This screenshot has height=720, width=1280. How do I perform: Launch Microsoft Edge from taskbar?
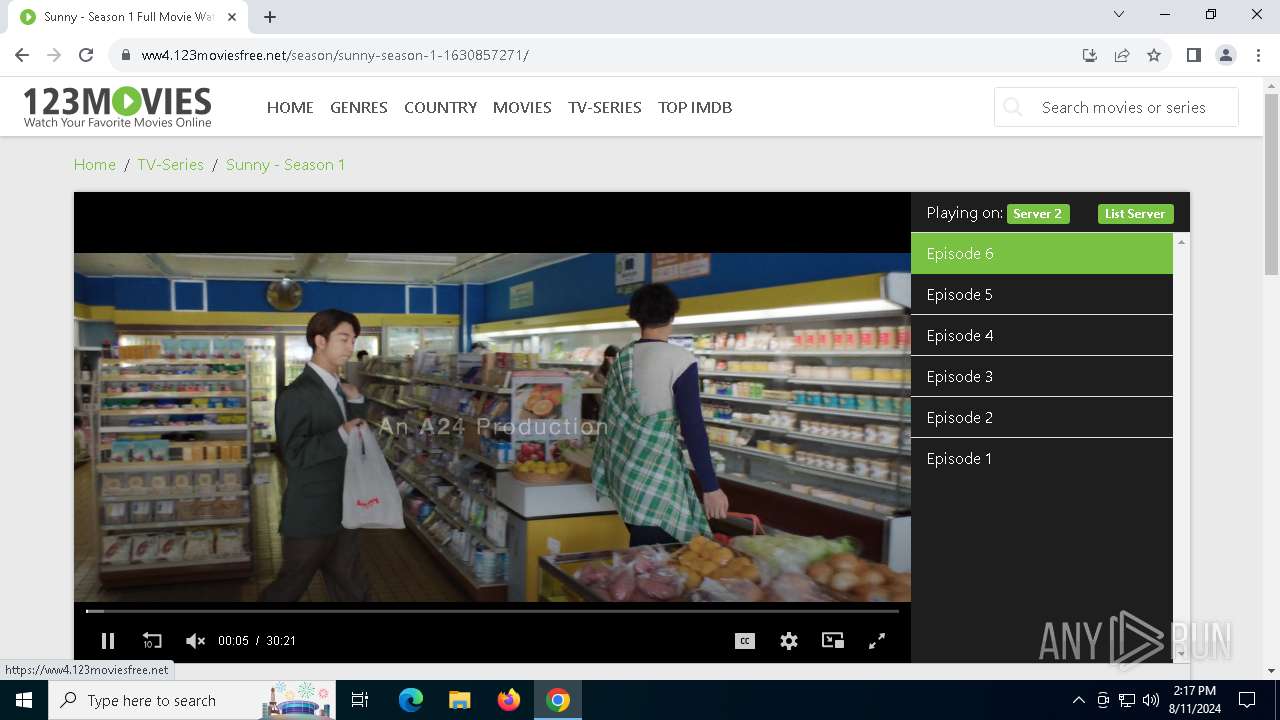tap(411, 700)
